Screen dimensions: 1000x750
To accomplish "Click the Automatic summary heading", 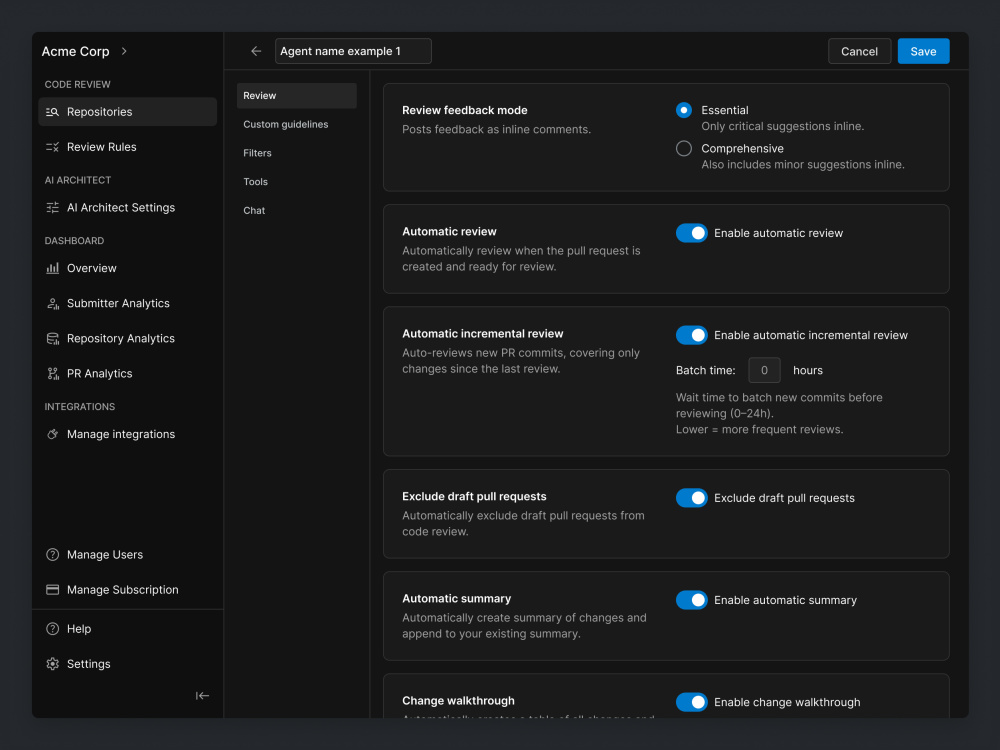I will (x=456, y=598).
